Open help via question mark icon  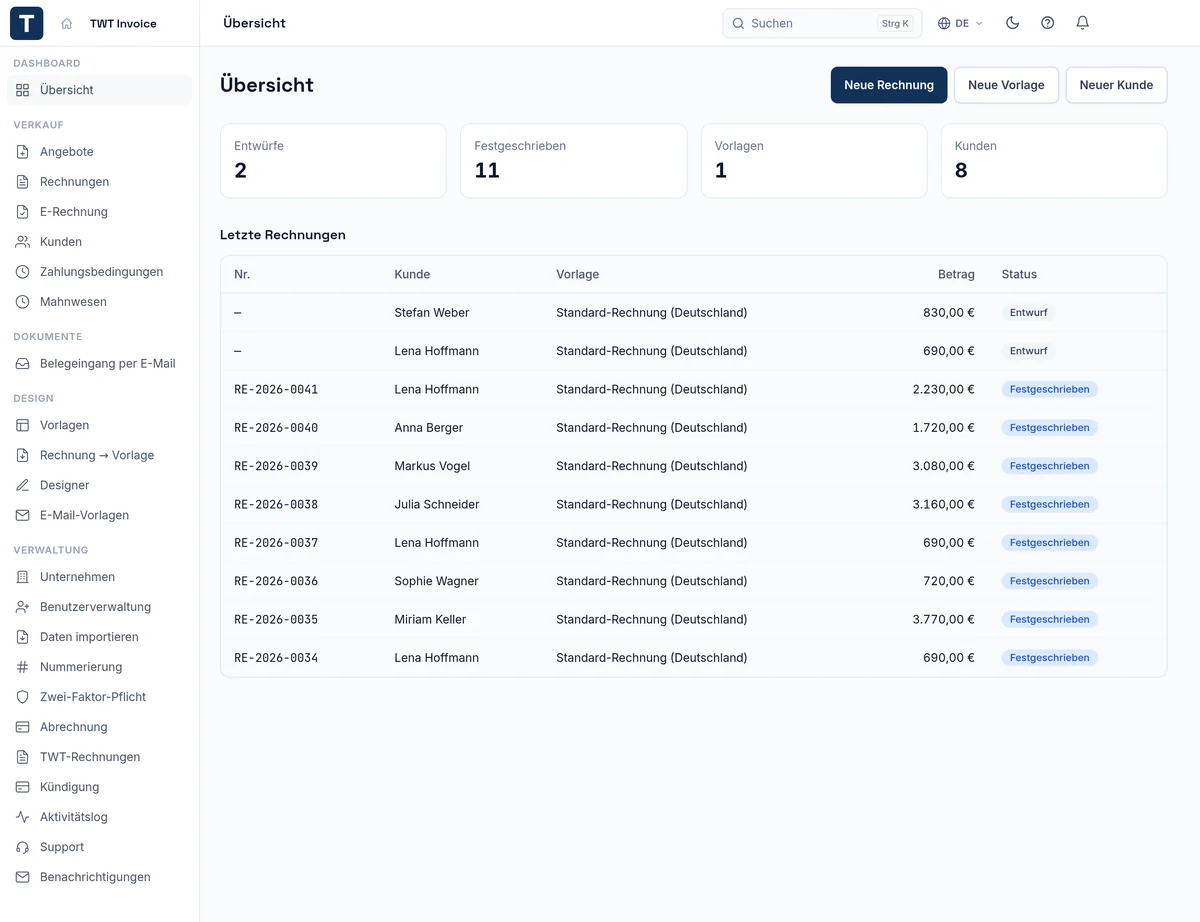(x=1047, y=23)
